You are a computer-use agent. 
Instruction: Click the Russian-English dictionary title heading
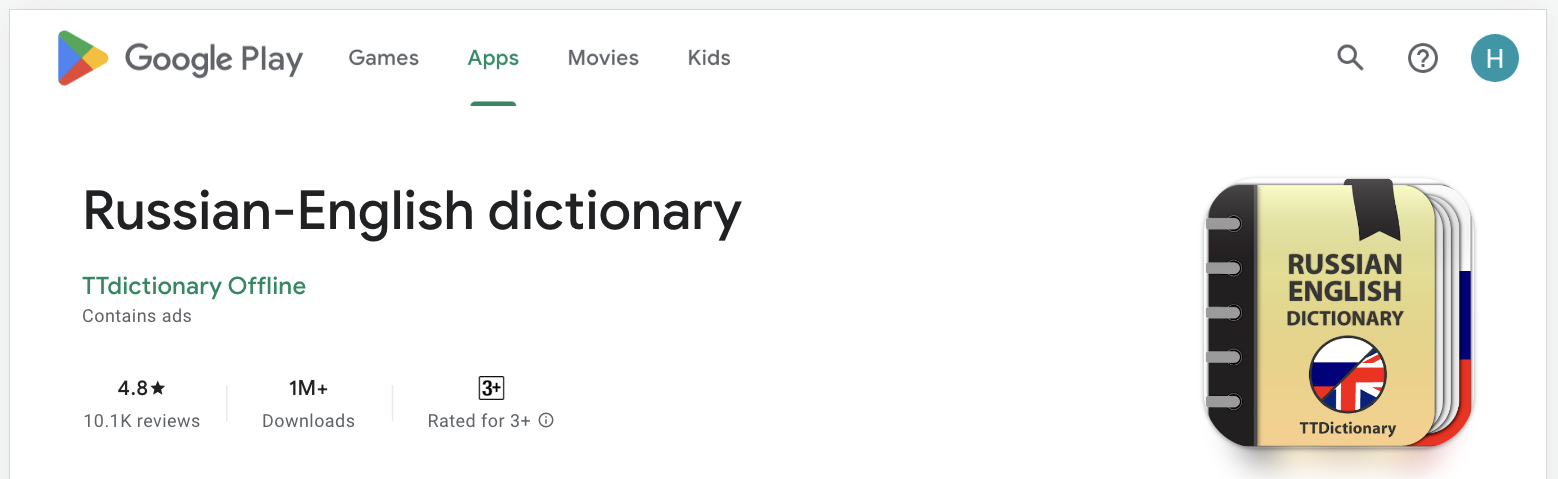click(412, 212)
